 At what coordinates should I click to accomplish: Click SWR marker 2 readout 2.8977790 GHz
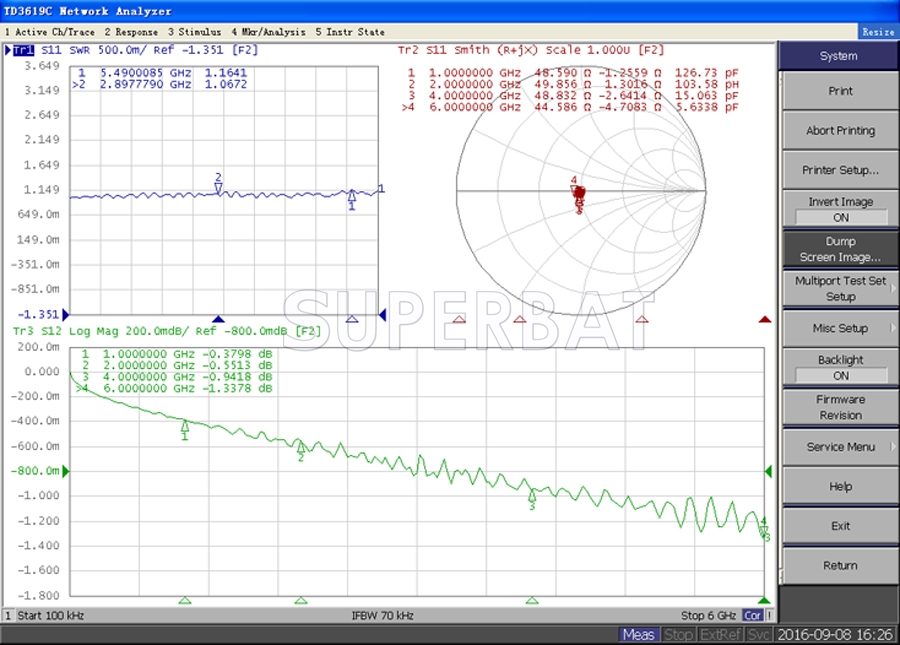click(x=146, y=84)
